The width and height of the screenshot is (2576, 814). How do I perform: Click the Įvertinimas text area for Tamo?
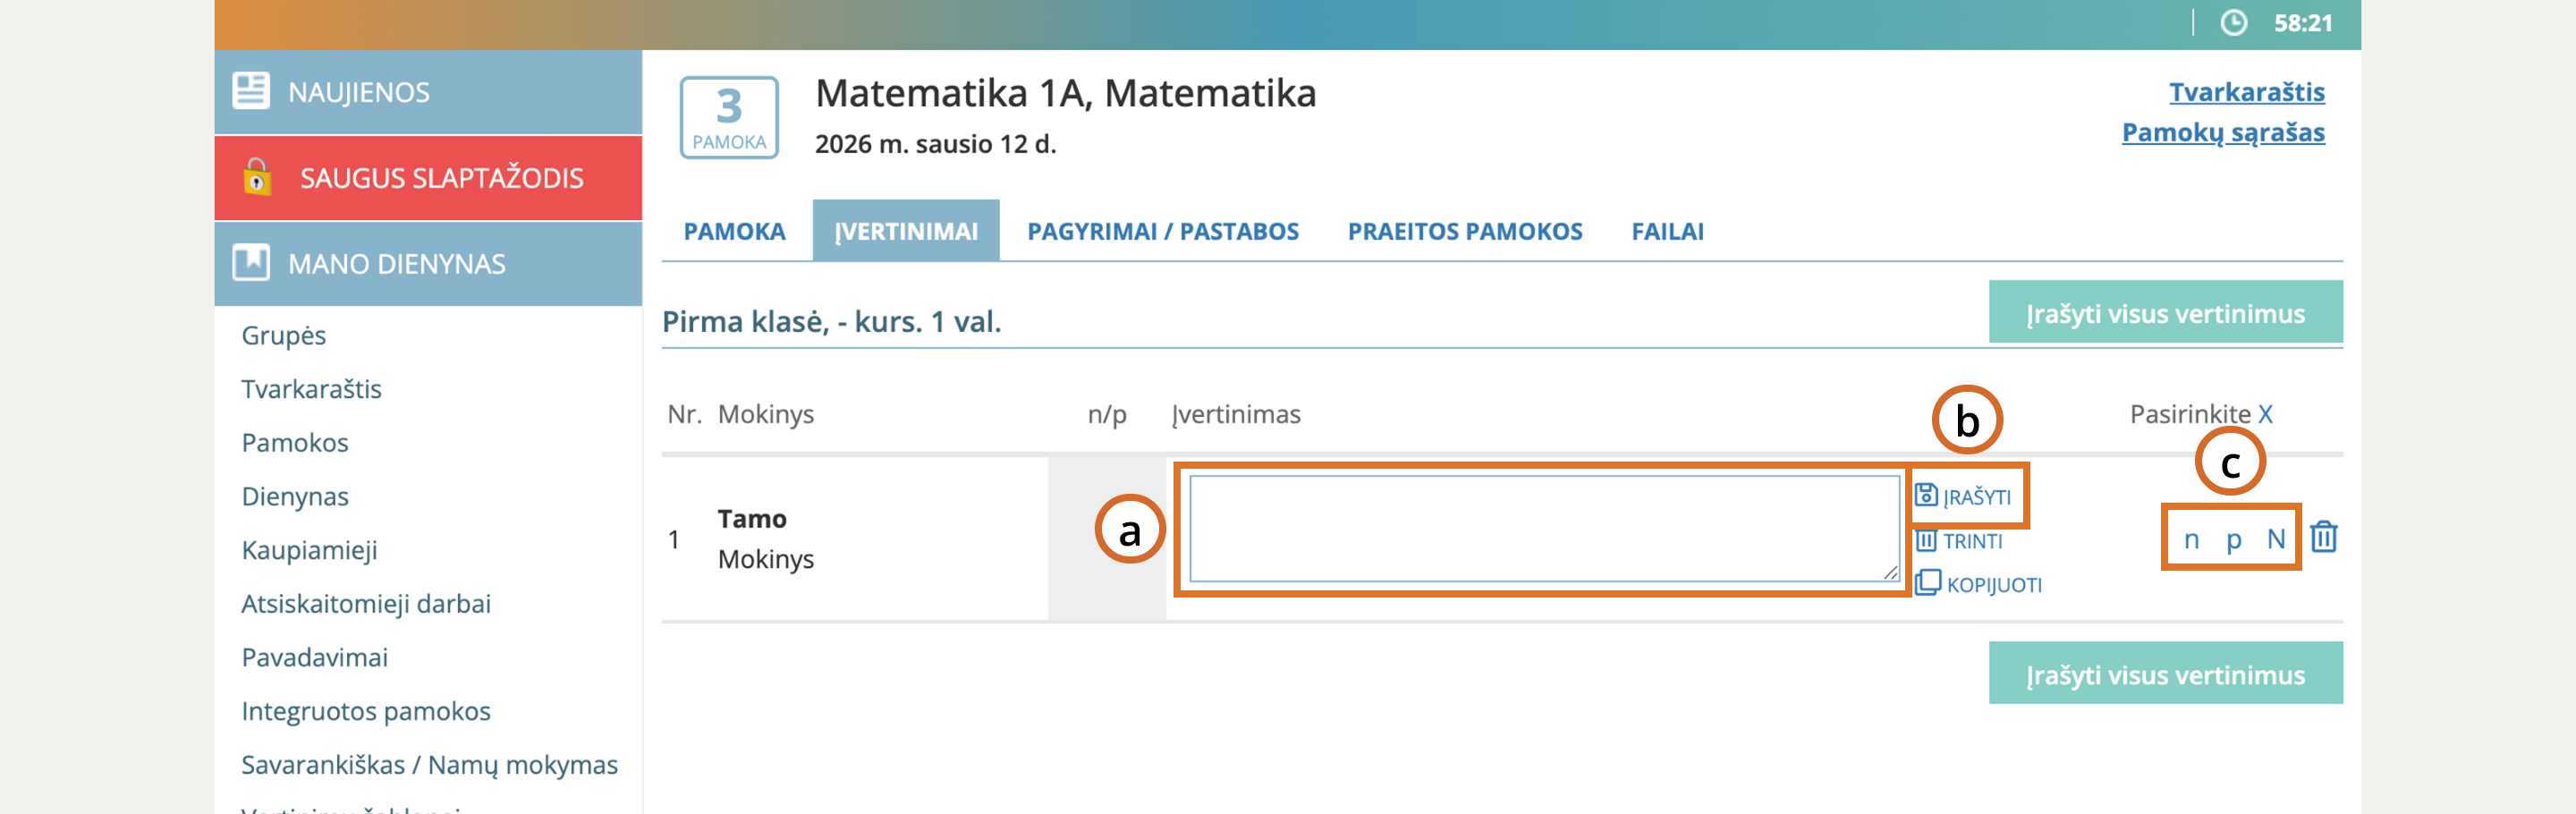pos(1543,528)
